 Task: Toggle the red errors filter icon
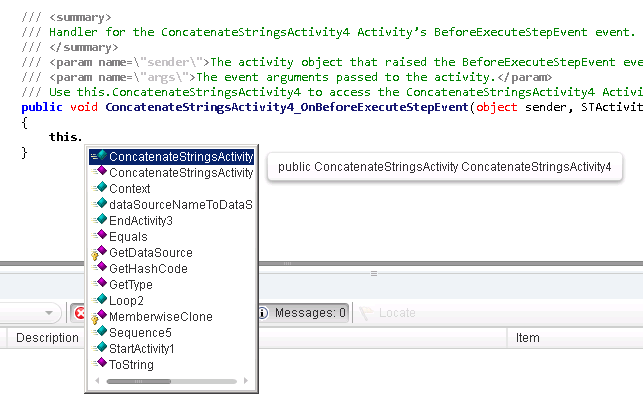click(x=81, y=313)
